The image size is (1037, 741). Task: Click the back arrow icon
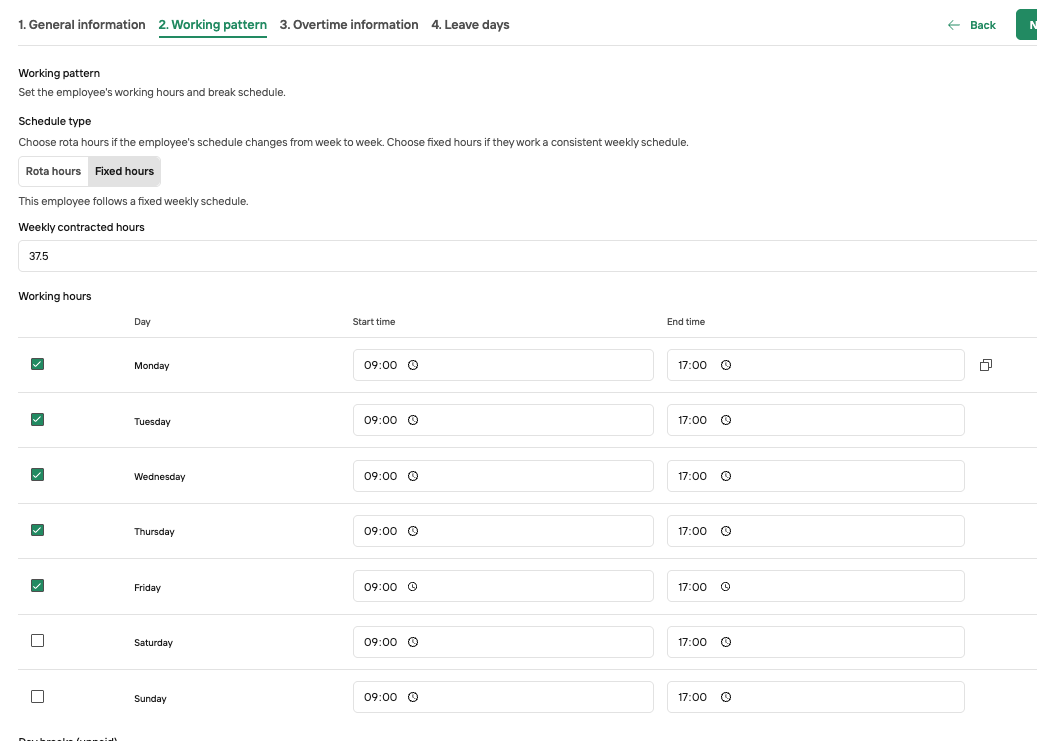[x=954, y=25]
